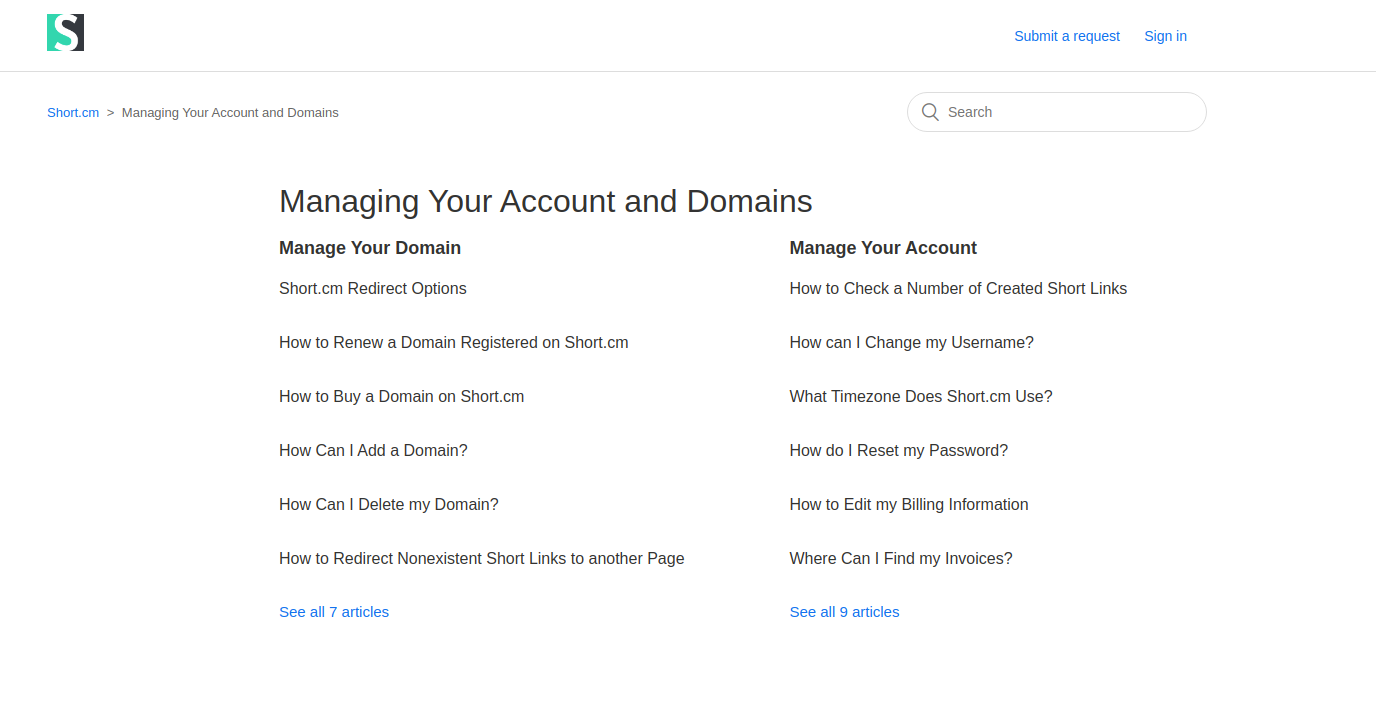The image size is (1376, 713).
Task: Open the Manage Your Account section
Action: (883, 248)
